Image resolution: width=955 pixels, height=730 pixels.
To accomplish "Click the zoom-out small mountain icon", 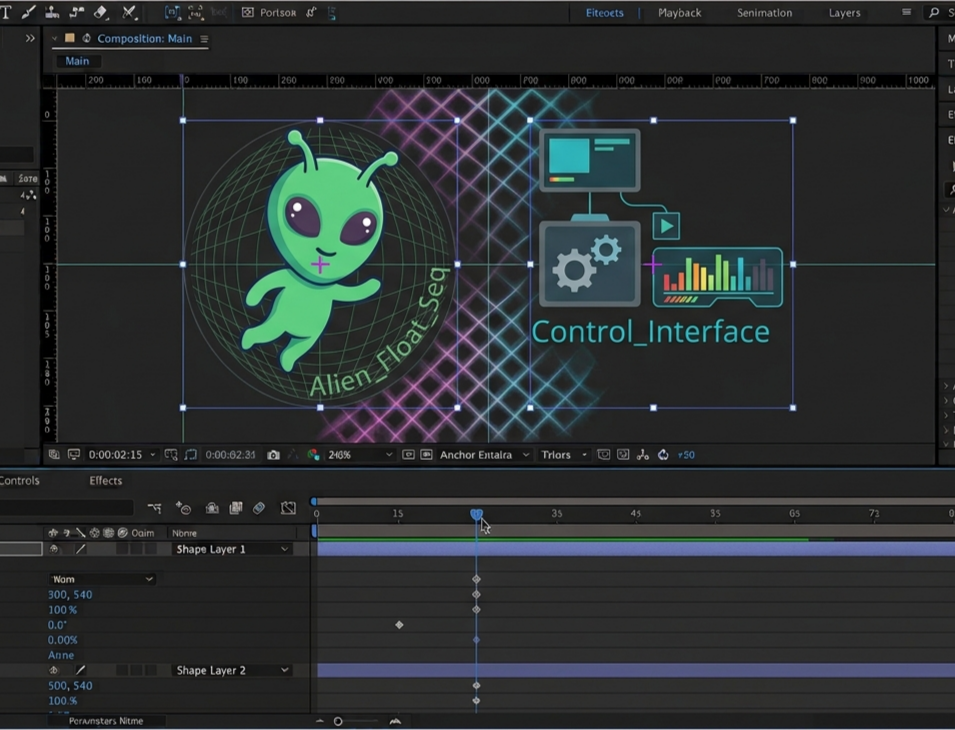I will tap(320, 721).
